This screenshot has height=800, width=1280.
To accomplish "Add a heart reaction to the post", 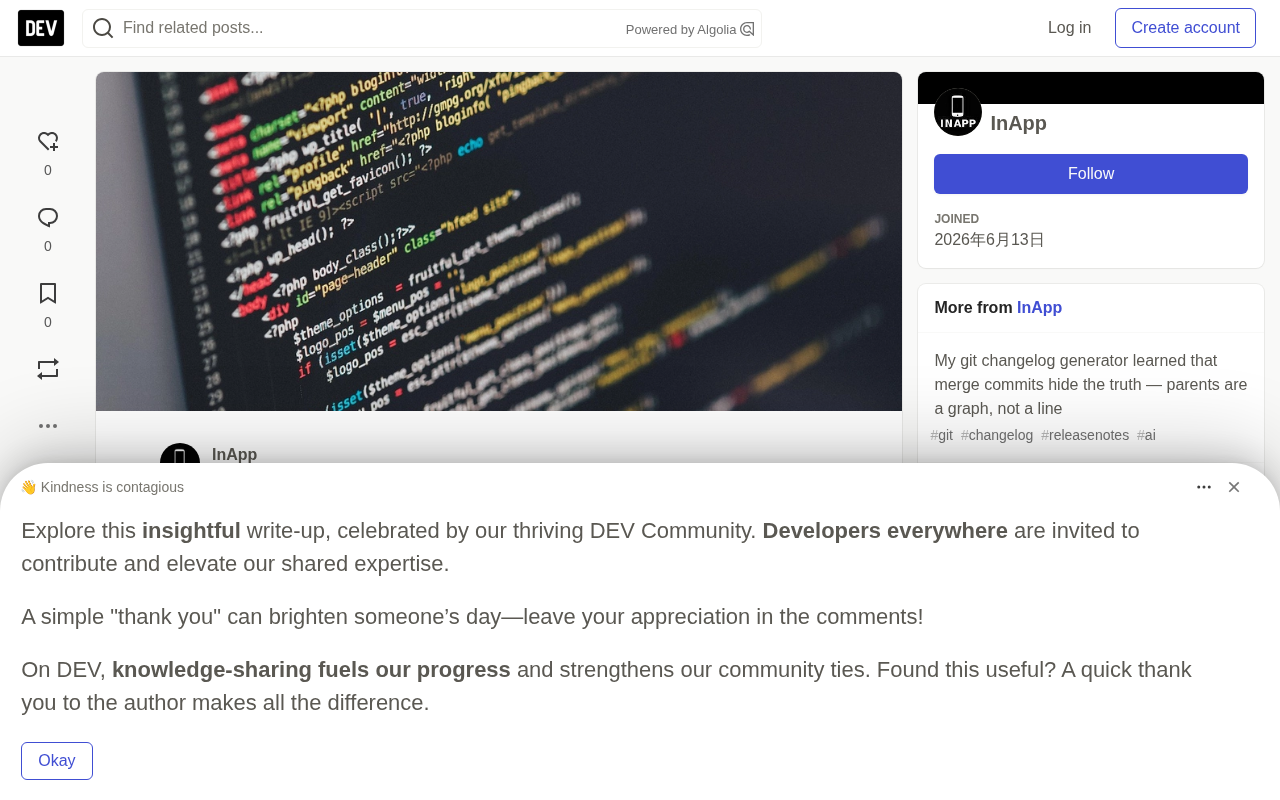I will pyautogui.click(x=48, y=142).
